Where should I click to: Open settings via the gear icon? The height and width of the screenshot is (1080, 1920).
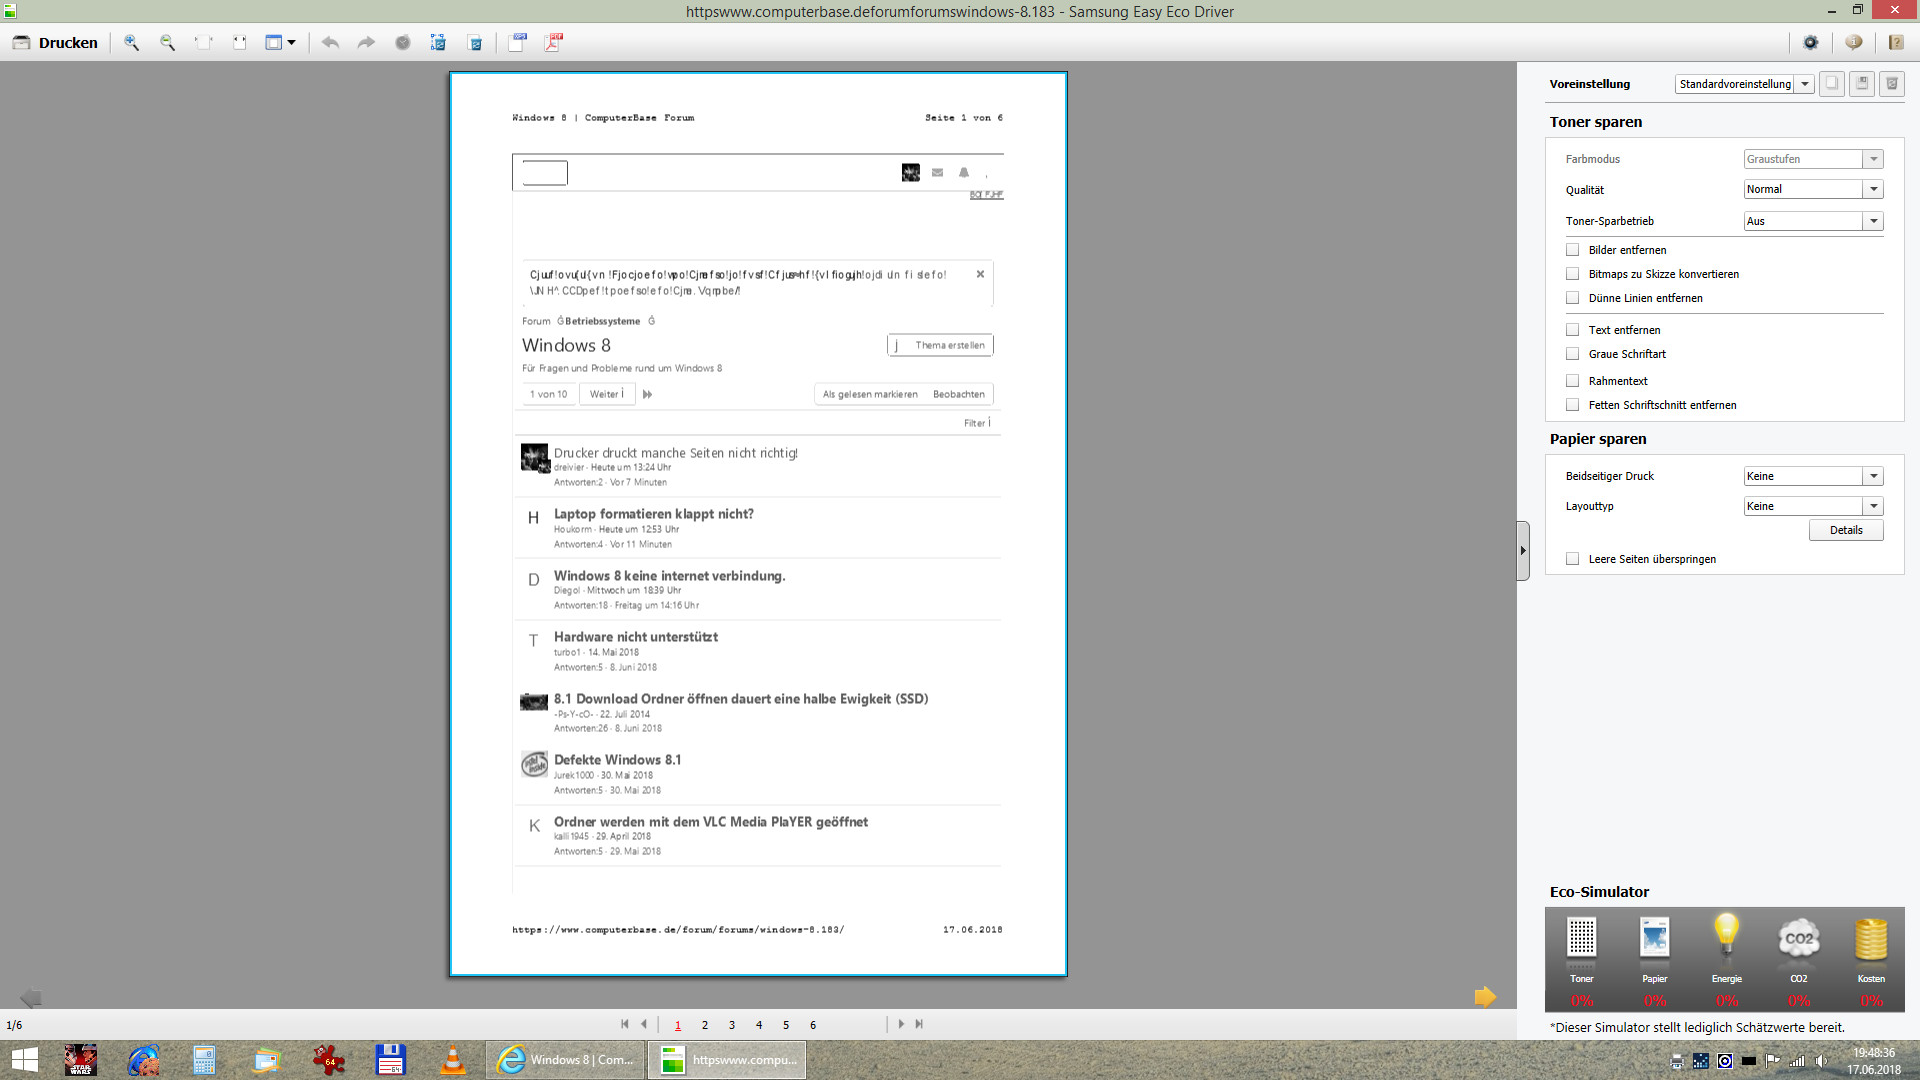coord(1810,43)
